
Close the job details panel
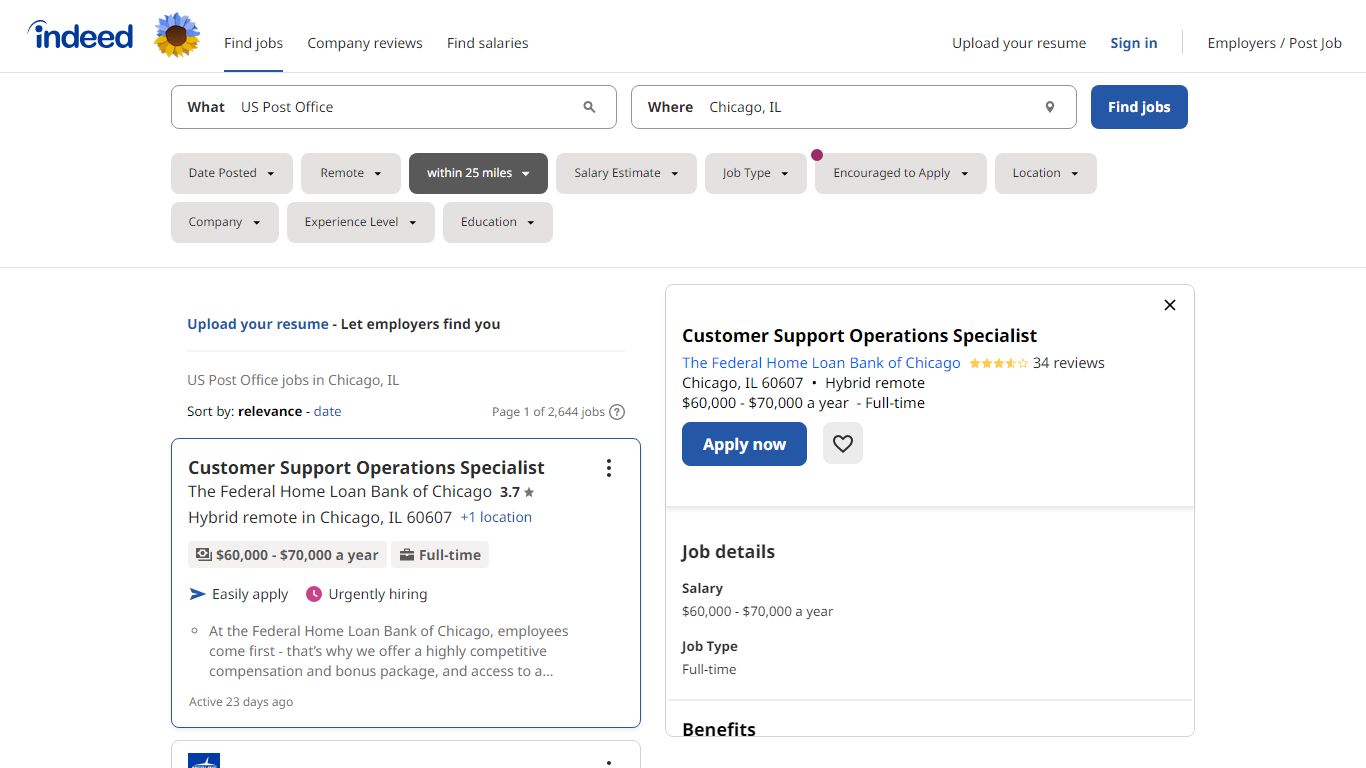click(1170, 305)
